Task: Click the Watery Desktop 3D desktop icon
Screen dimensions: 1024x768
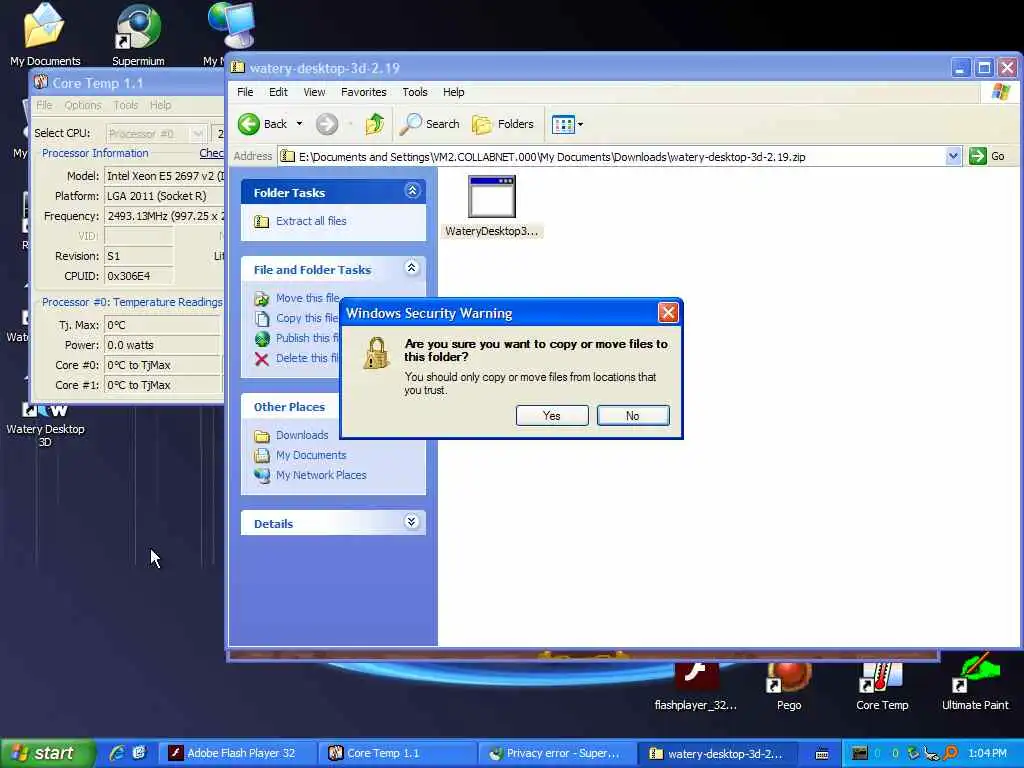Action: tap(45, 424)
